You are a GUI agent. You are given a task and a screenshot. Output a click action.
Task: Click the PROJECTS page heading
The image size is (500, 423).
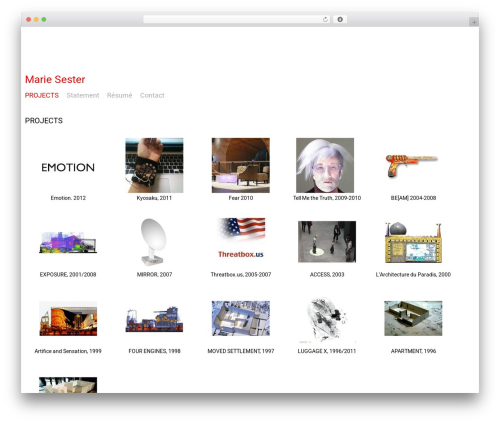pyautogui.click(x=44, y=120)
